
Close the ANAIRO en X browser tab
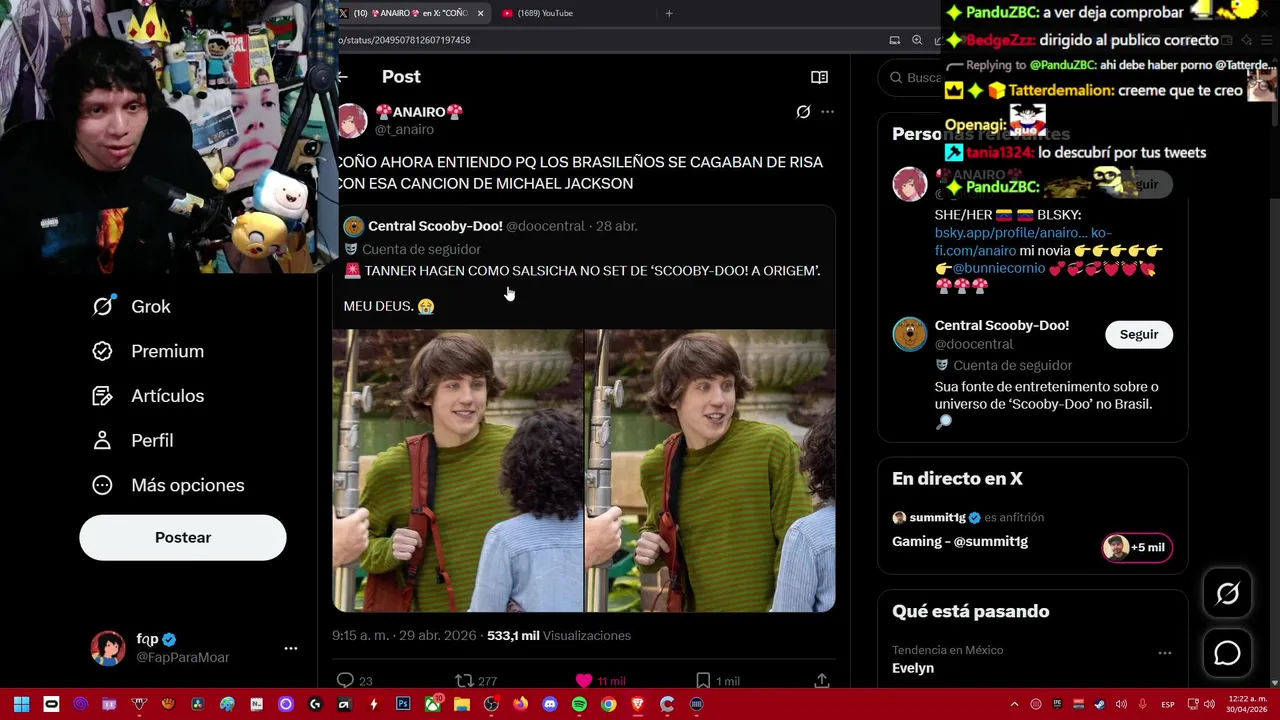point(480,13)
